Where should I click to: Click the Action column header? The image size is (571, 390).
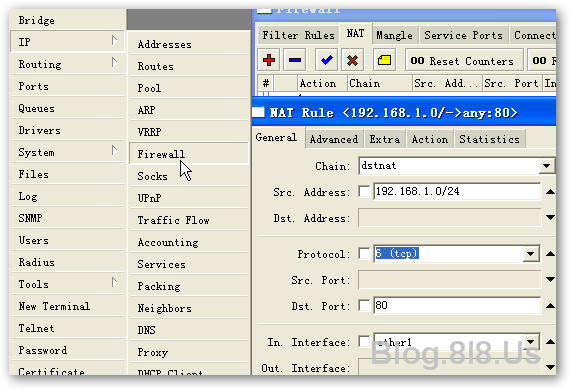322,83
